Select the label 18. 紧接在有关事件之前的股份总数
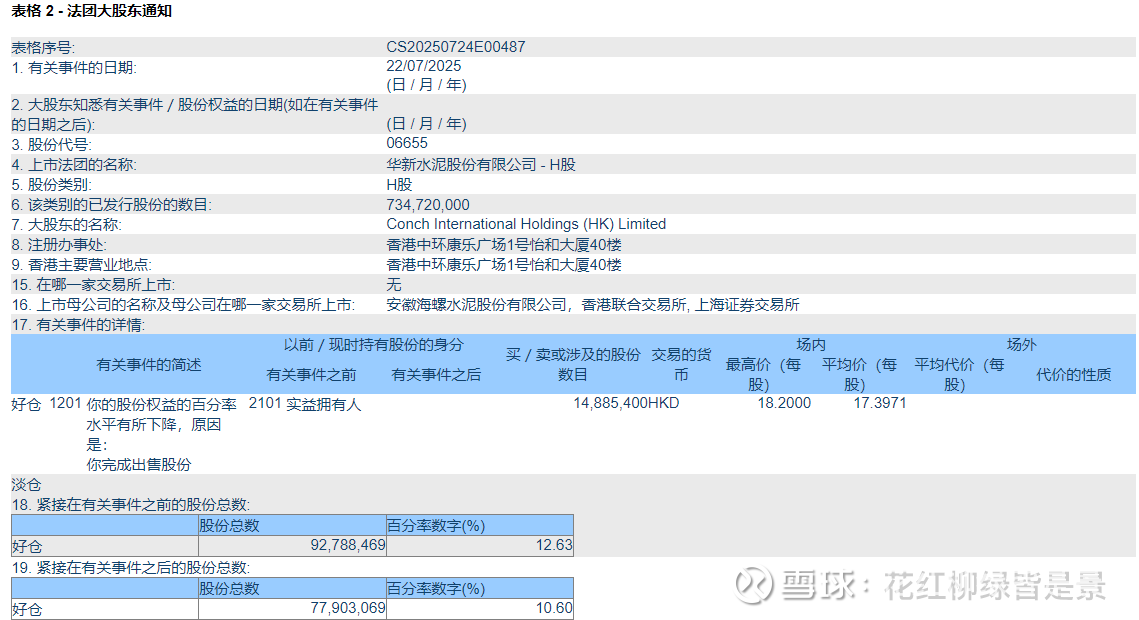The image size is (1139, 620). coord(131,505)
